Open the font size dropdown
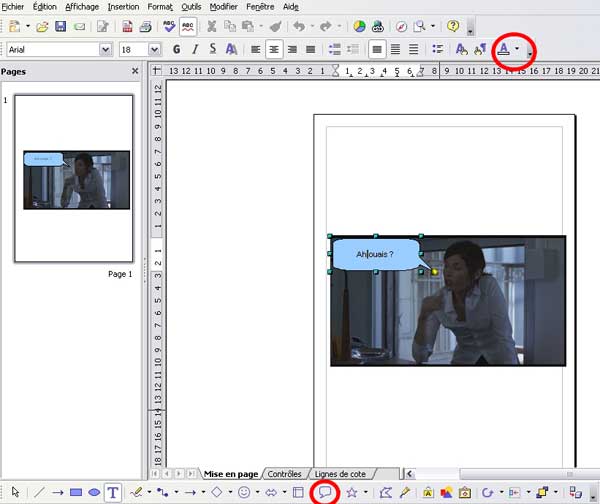This screenshot has height=504, width=600. pos(154,49)
